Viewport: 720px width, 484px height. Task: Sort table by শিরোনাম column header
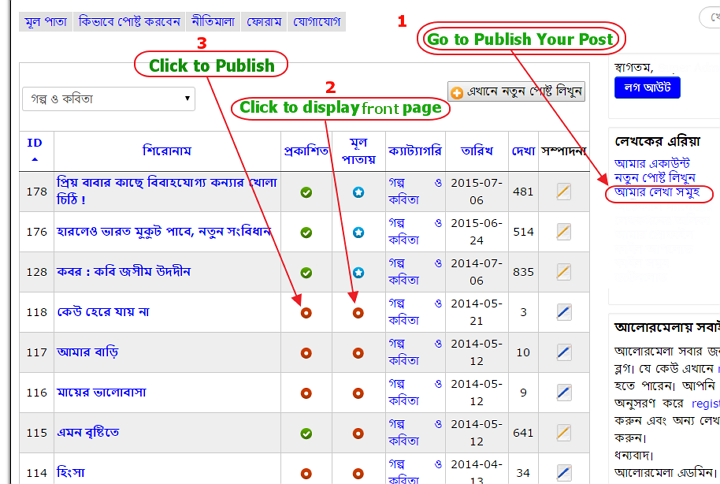pos(167,151)
